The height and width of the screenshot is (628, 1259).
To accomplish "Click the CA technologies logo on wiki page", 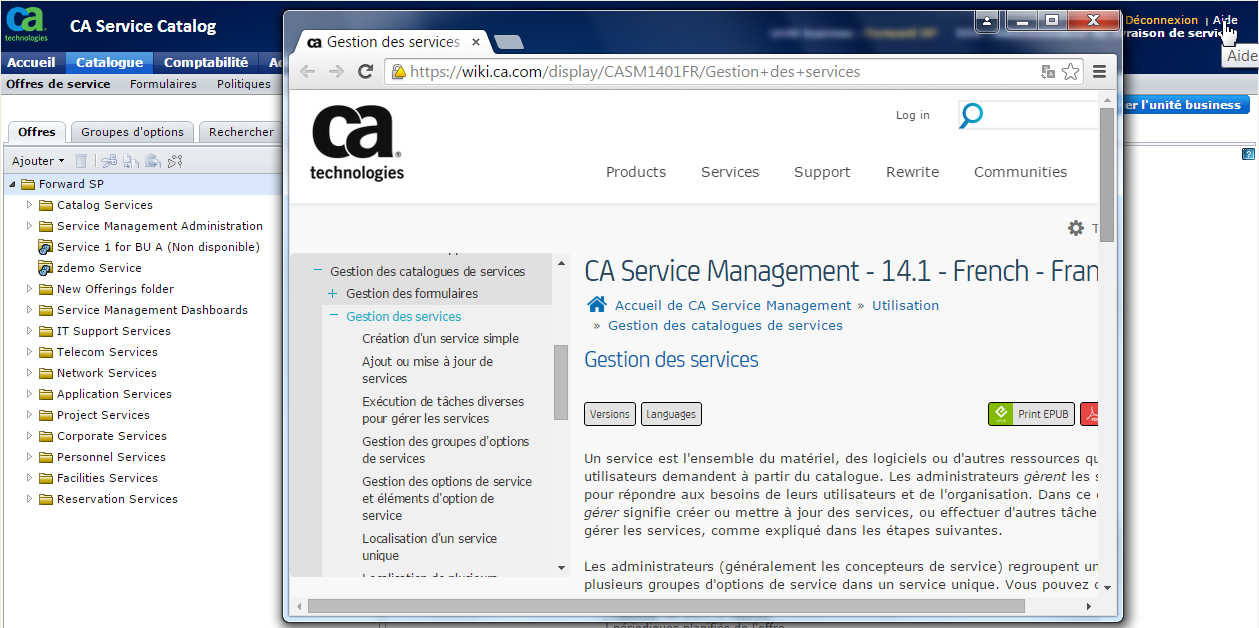I will click(357, 144).
